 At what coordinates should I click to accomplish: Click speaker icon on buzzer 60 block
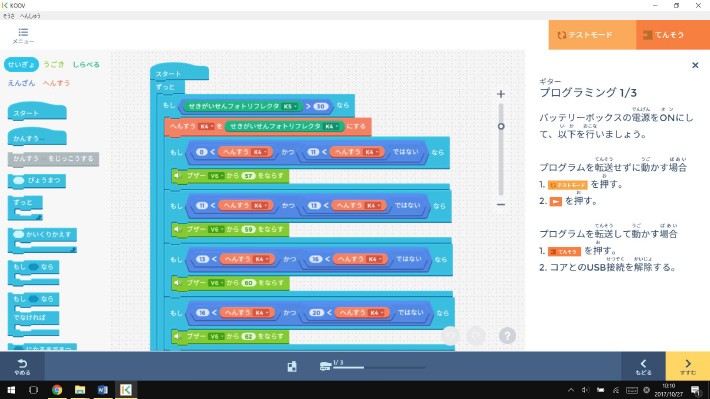(x=178, y=283)
